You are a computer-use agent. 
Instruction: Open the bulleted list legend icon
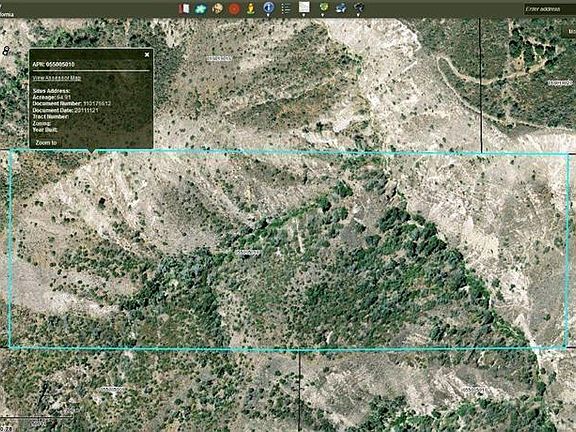(286, 8)
